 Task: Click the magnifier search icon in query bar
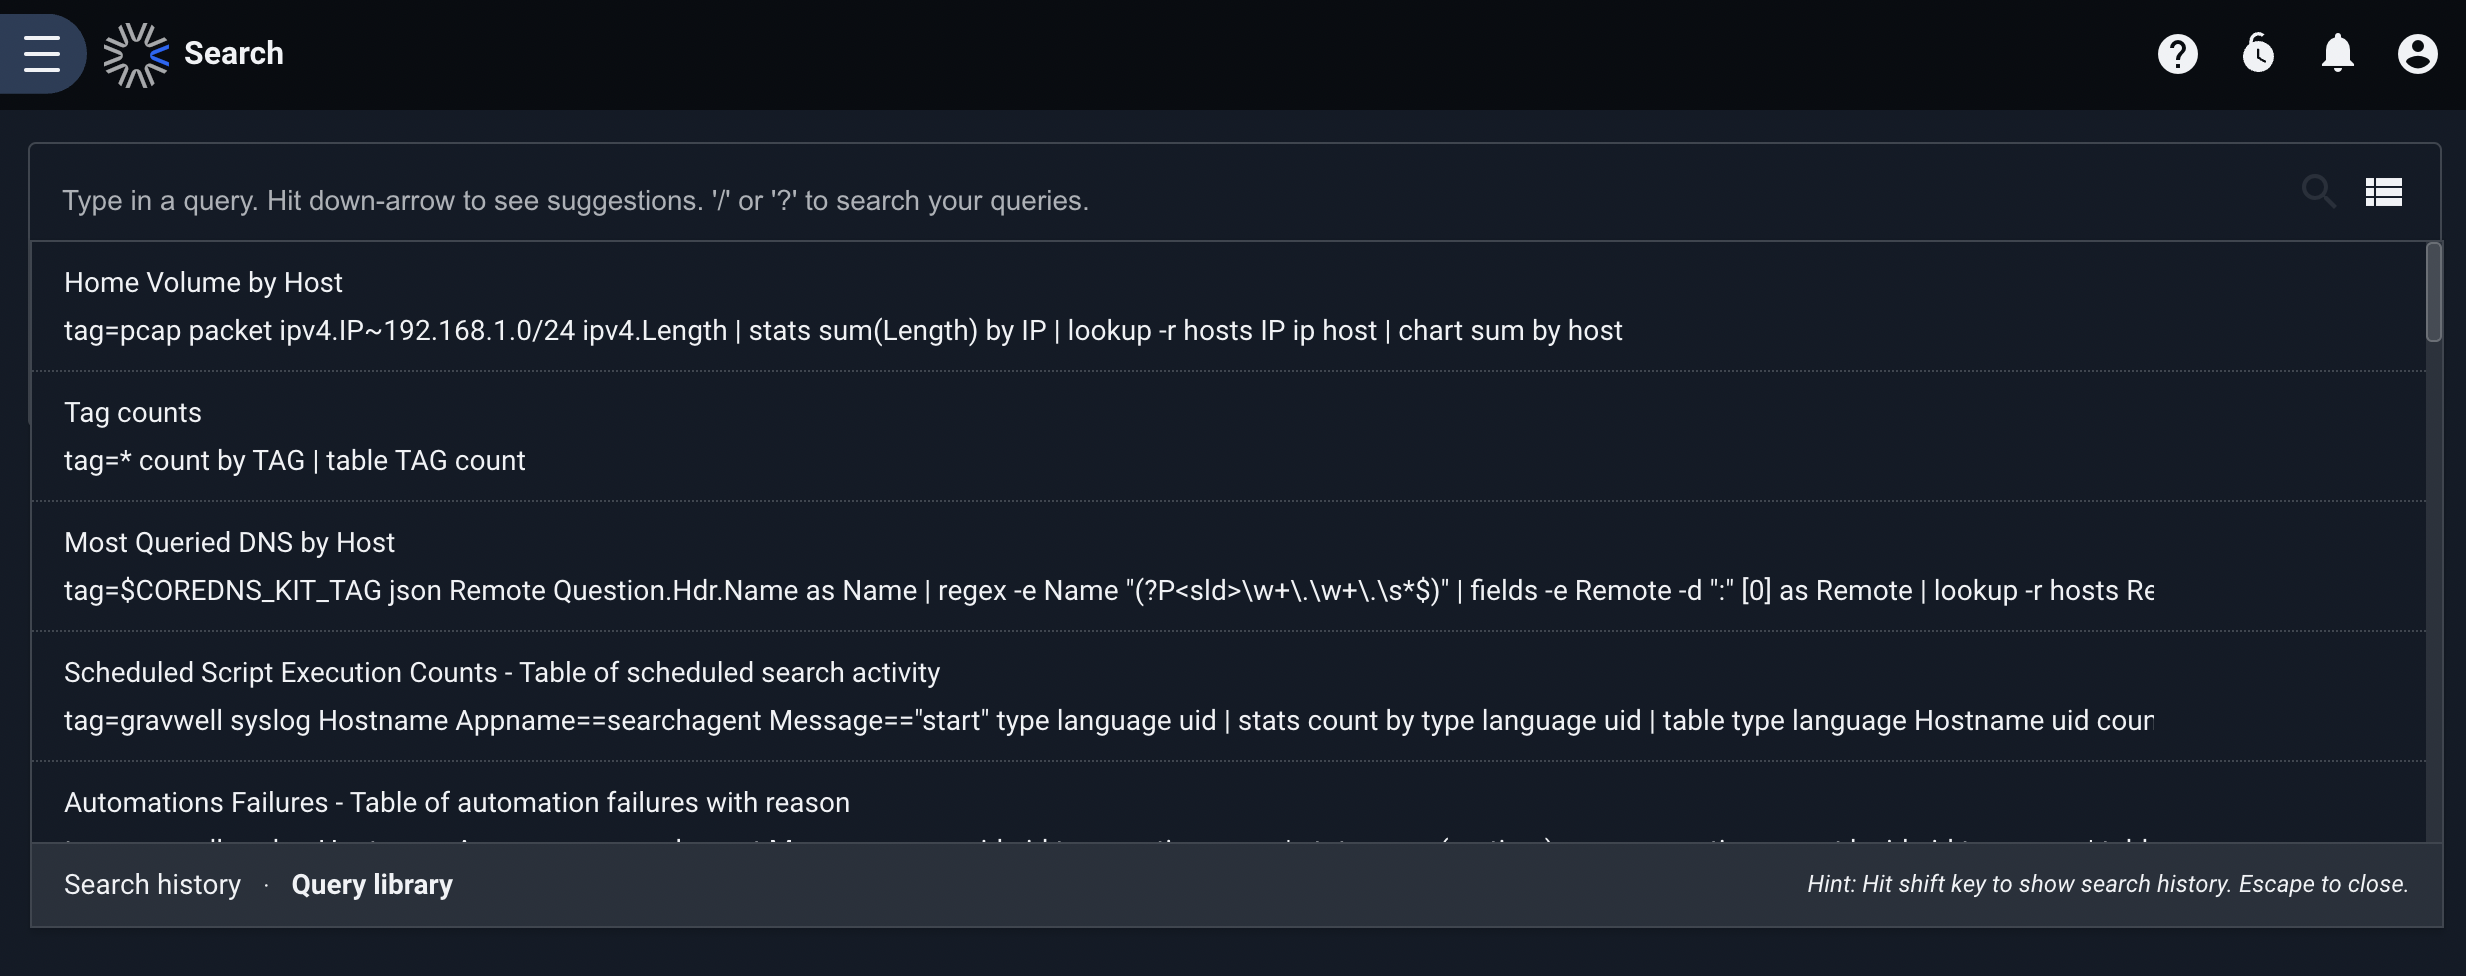[x=2319, y=191]
